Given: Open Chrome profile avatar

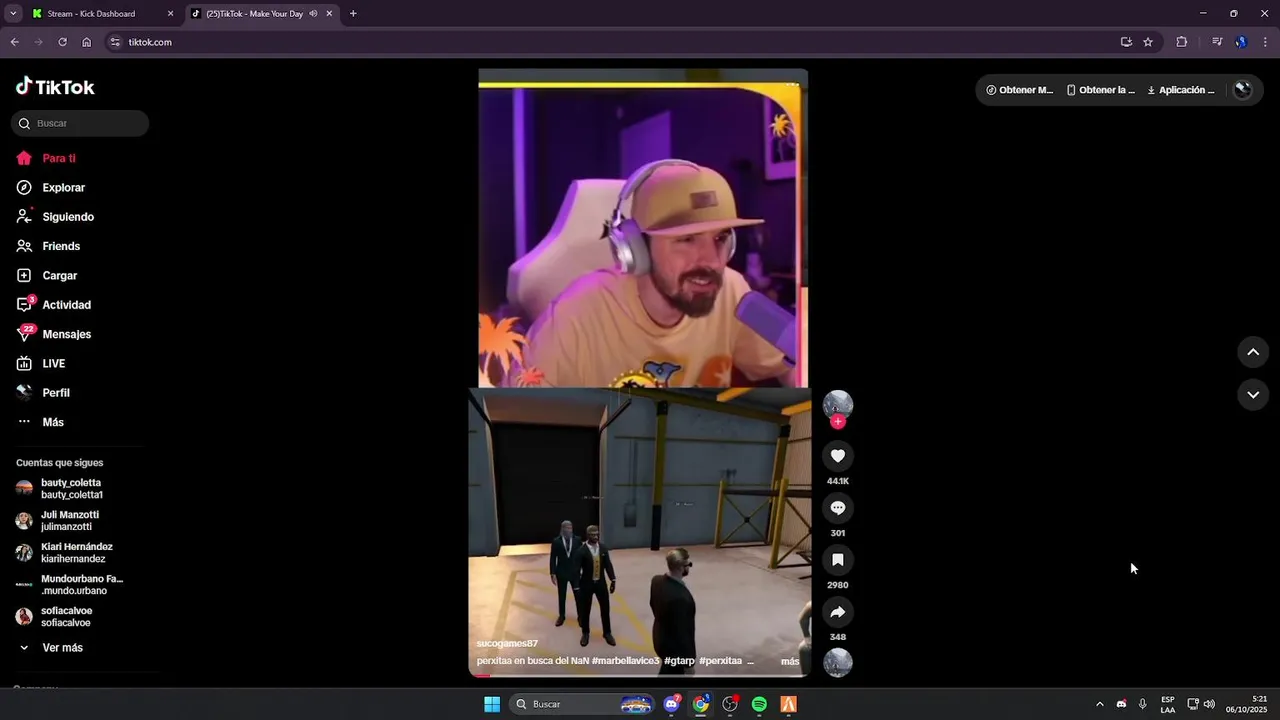Looking at the screenshot, I should coord(1241,42).
